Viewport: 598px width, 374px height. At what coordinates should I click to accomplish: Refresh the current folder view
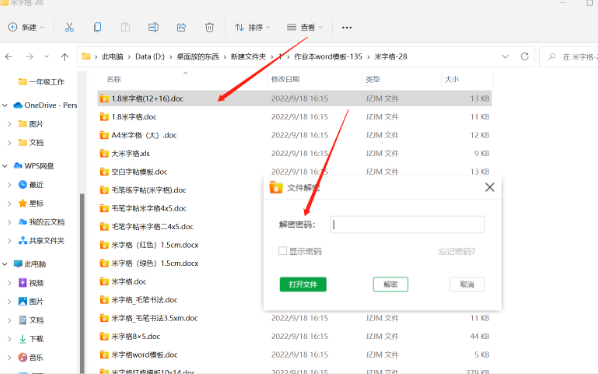[x=525, y=56]
